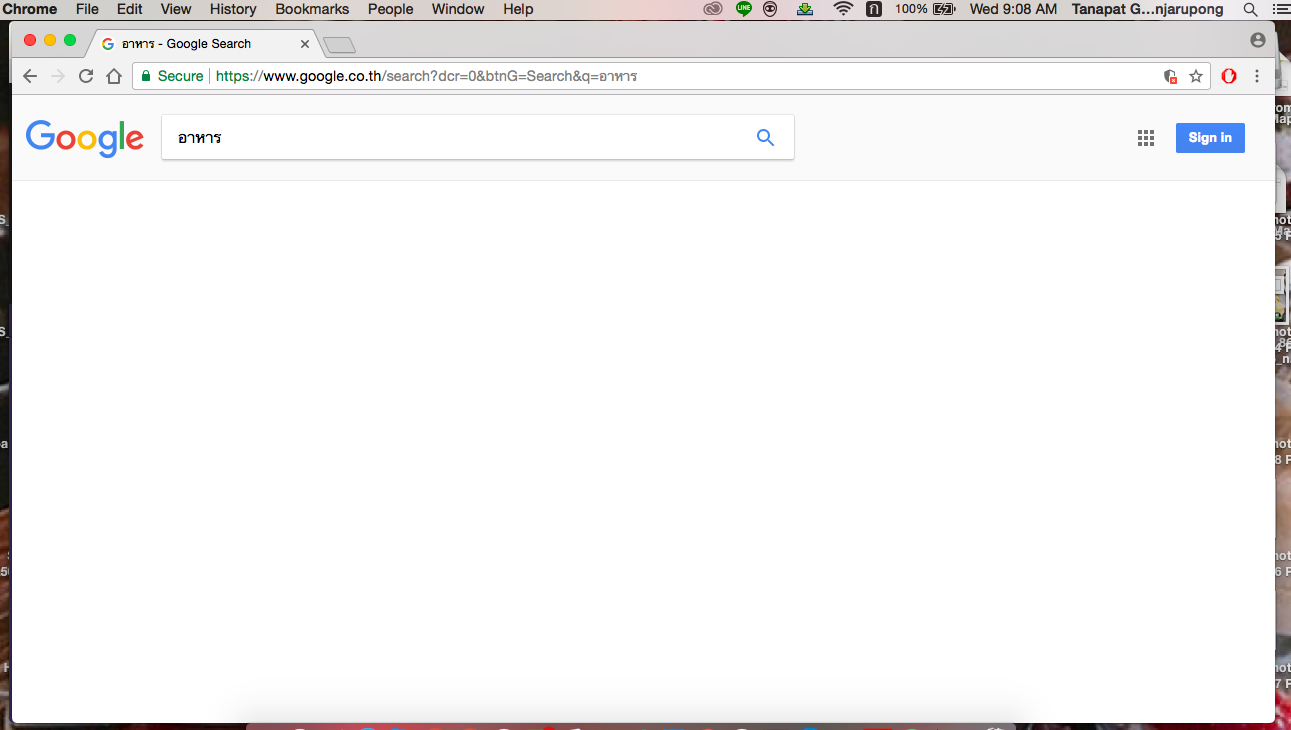
Task: Reload the current page
Action: (x=86, y=76)
